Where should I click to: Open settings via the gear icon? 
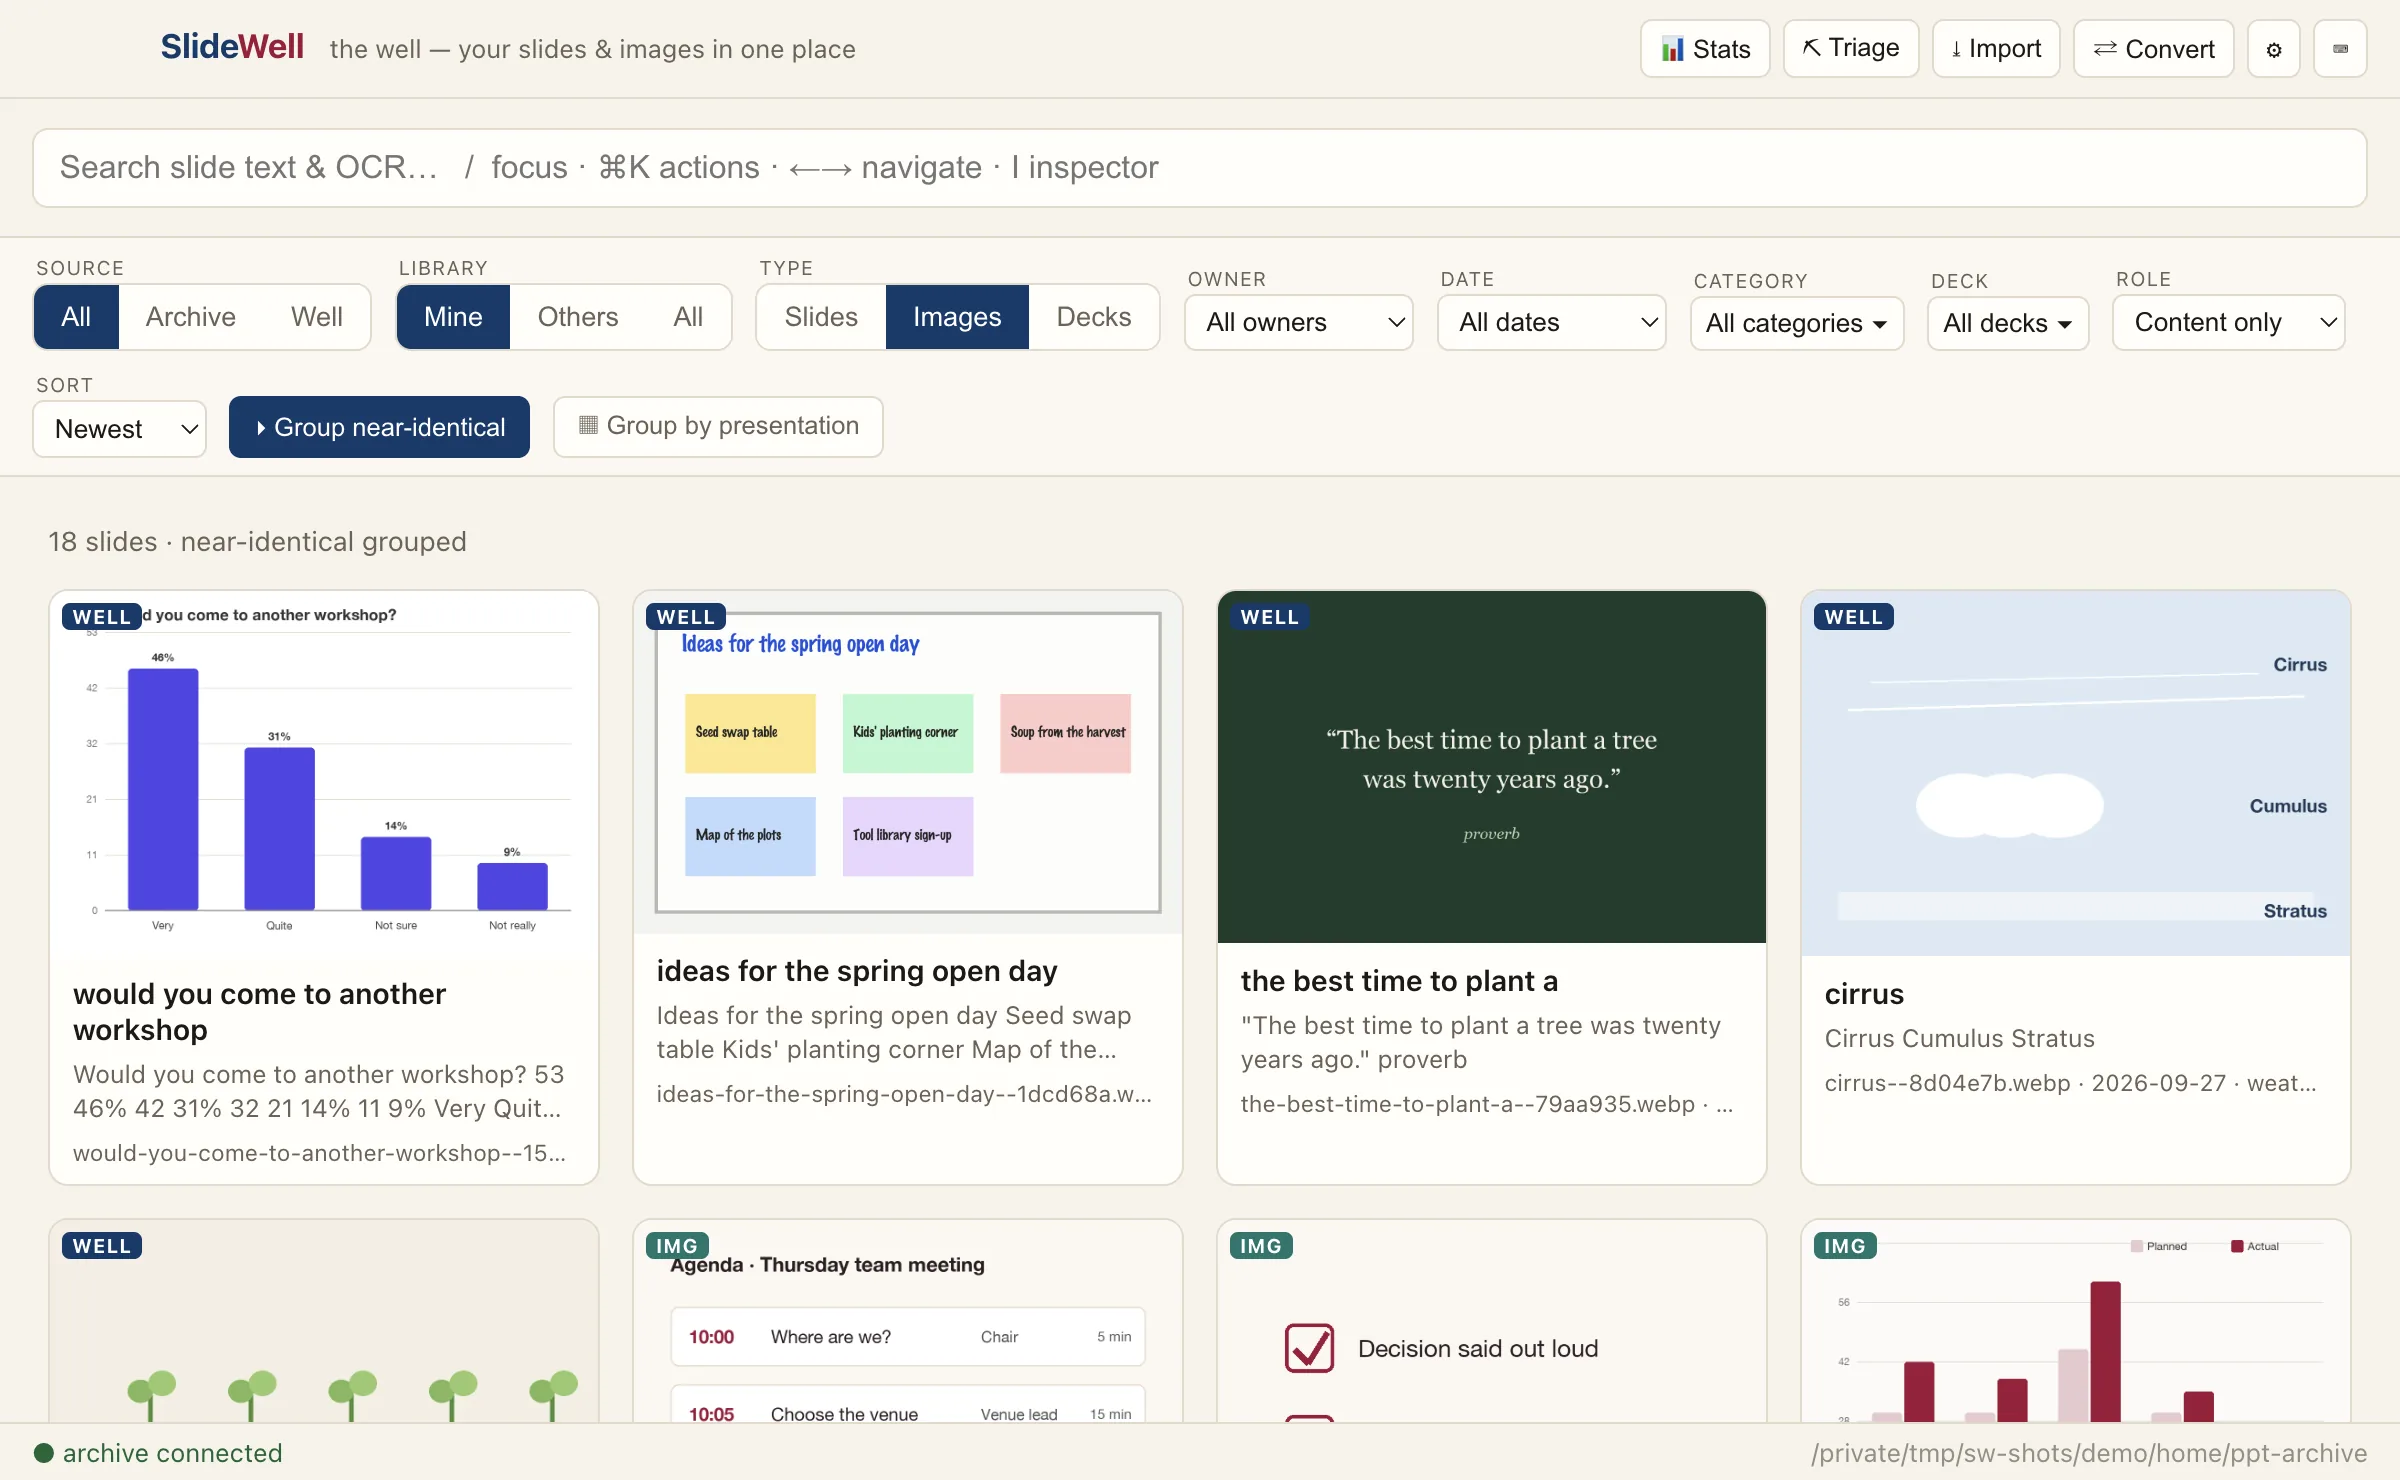pyautogui.click(x=2274, y=49)
